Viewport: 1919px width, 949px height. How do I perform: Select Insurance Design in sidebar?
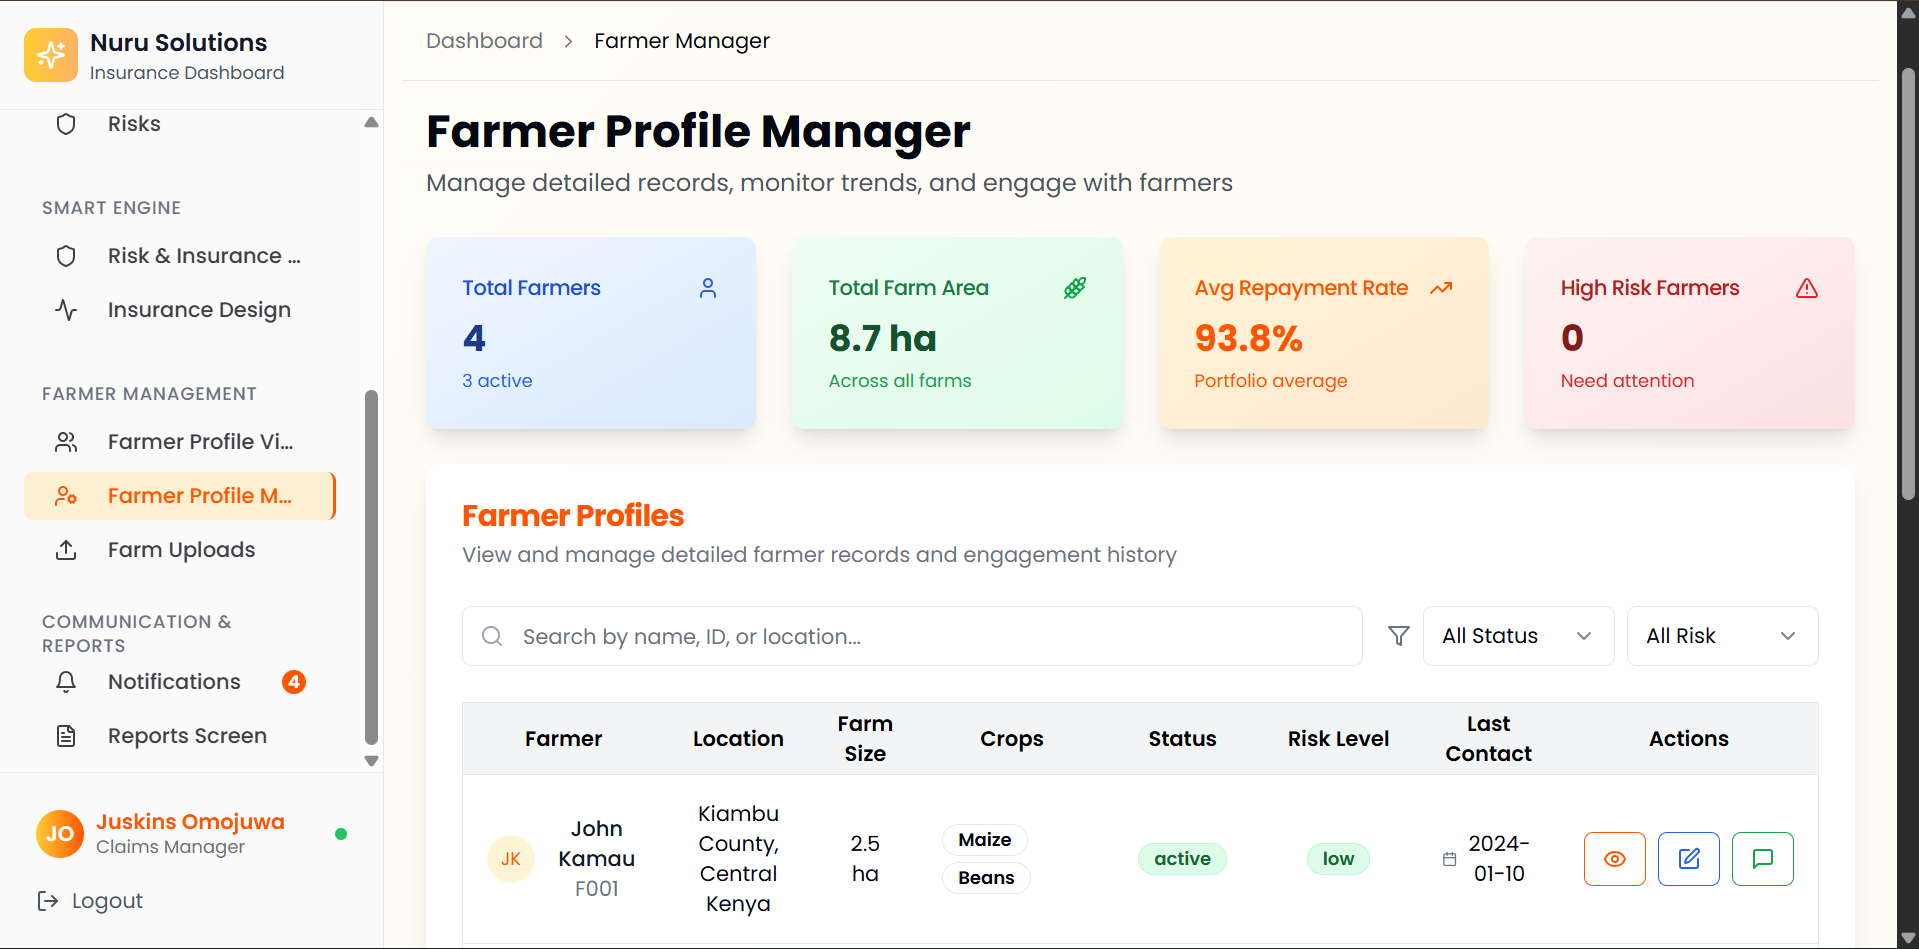coord(180,310)
